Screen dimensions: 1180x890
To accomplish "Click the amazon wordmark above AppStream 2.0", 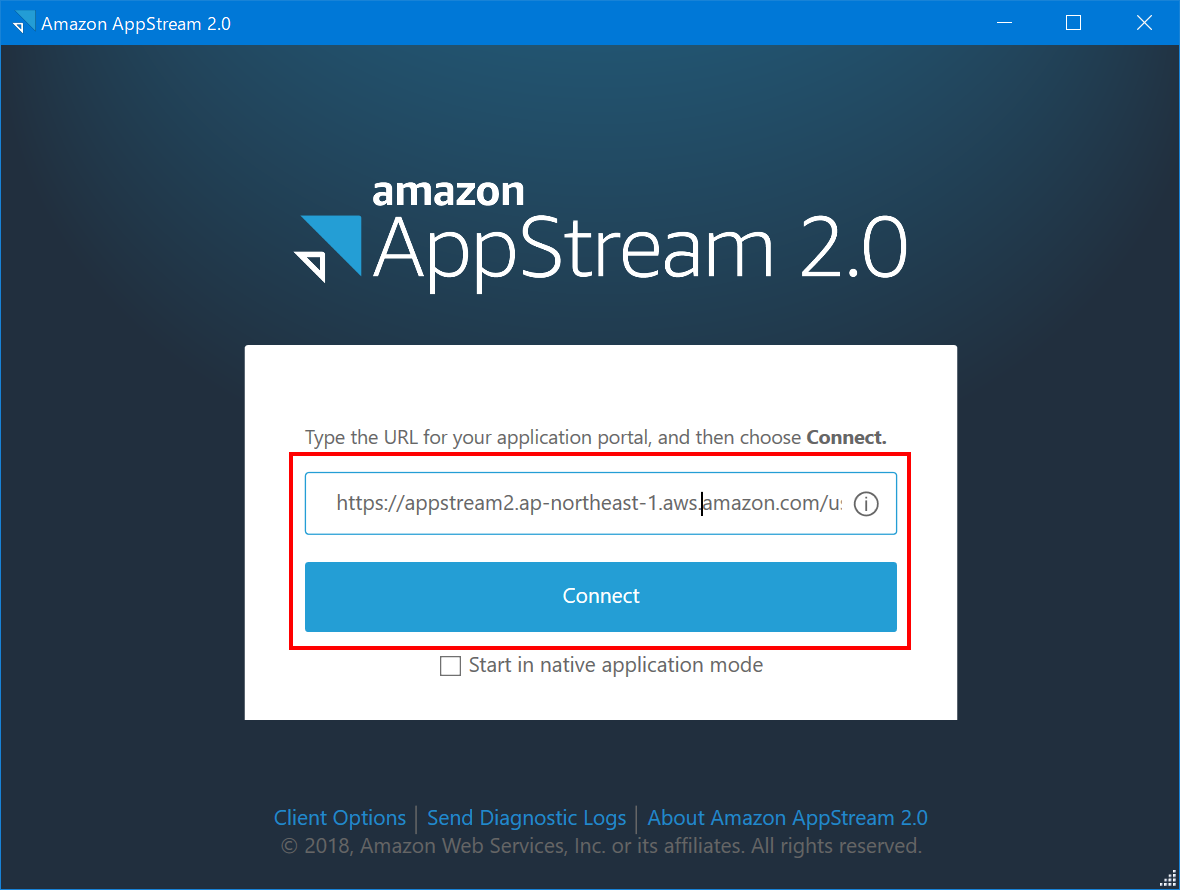I will (448, 192).
